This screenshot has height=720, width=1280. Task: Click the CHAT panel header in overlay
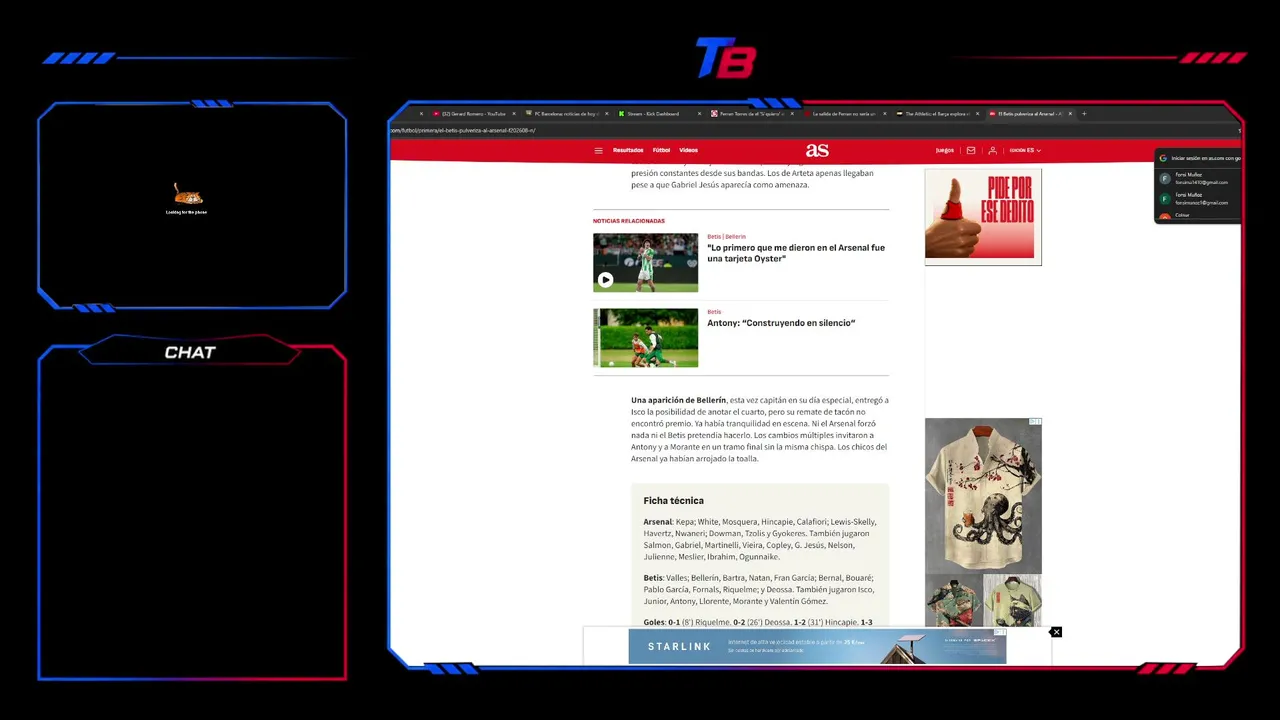(190, 352)
